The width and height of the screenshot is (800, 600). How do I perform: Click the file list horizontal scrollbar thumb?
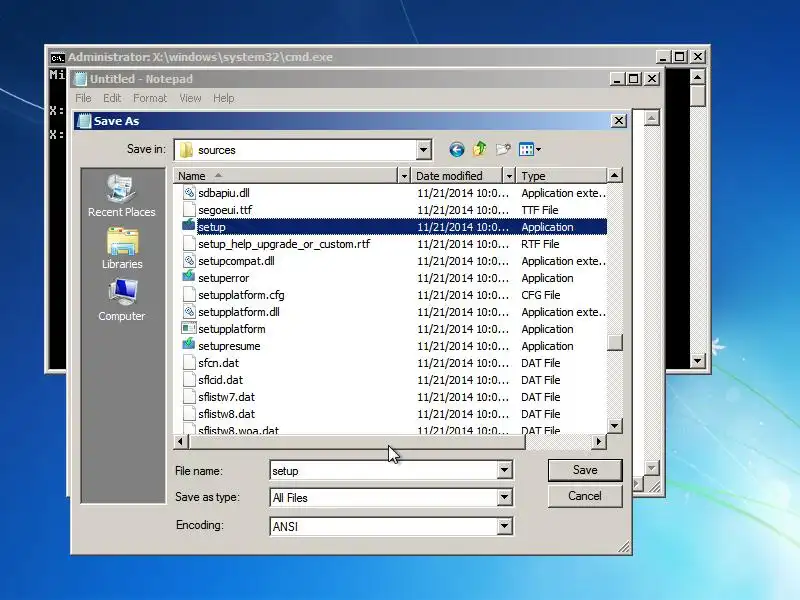[x=356, y=441]
